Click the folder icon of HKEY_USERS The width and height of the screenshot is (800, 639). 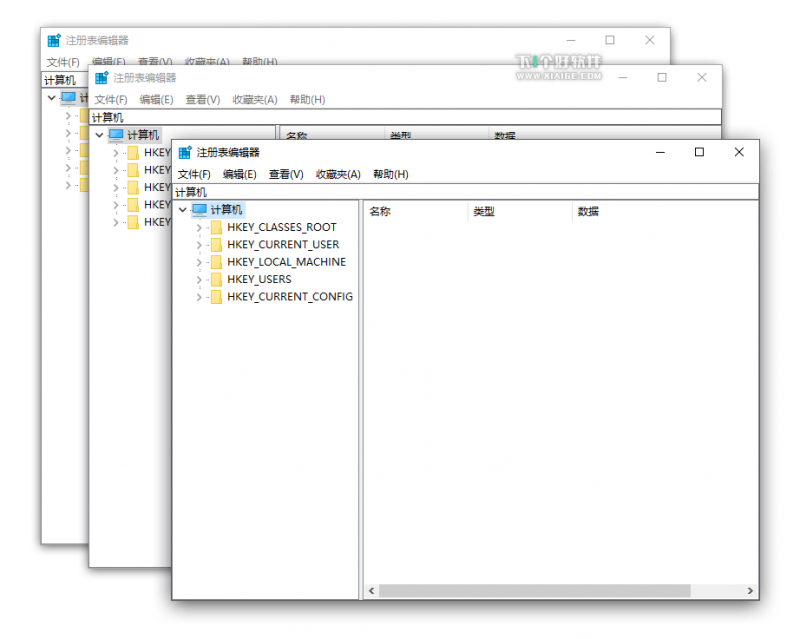(x=217, y=279)
